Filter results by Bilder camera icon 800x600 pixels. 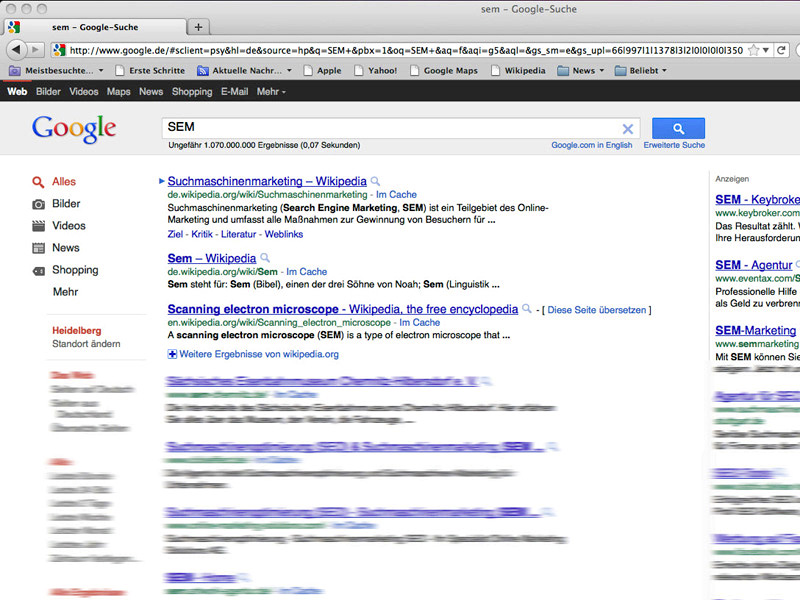pyautogui.click(x=38, y=204)
